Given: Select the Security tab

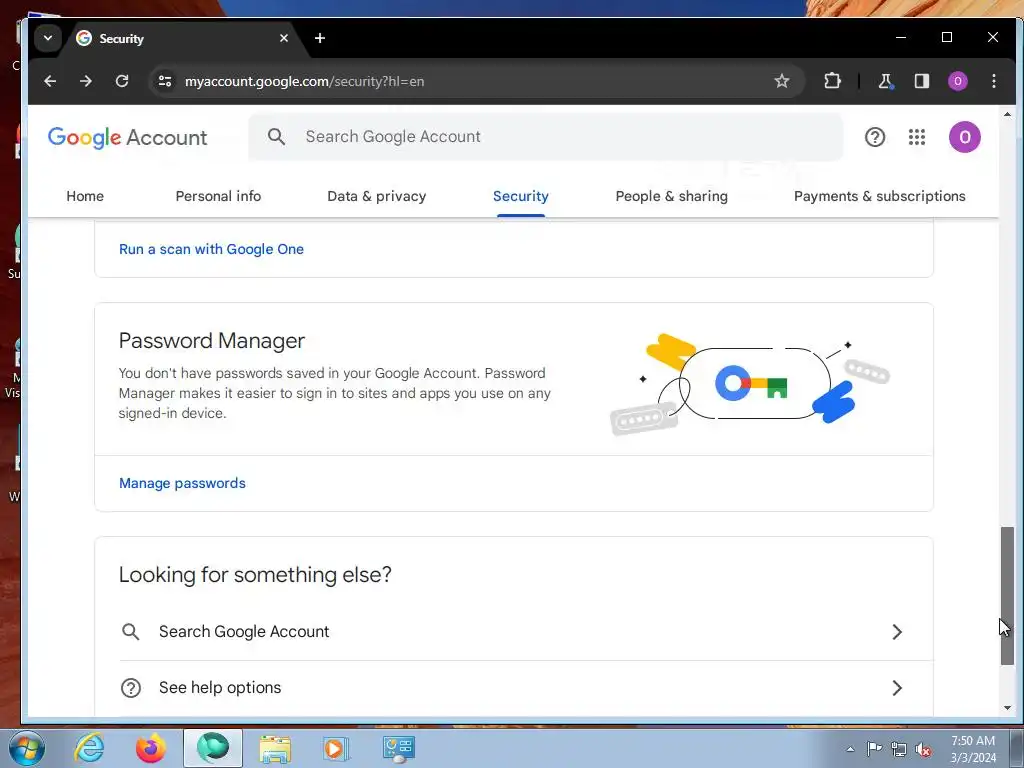Looking at the screenshot, I should click(x=520, y=196).
